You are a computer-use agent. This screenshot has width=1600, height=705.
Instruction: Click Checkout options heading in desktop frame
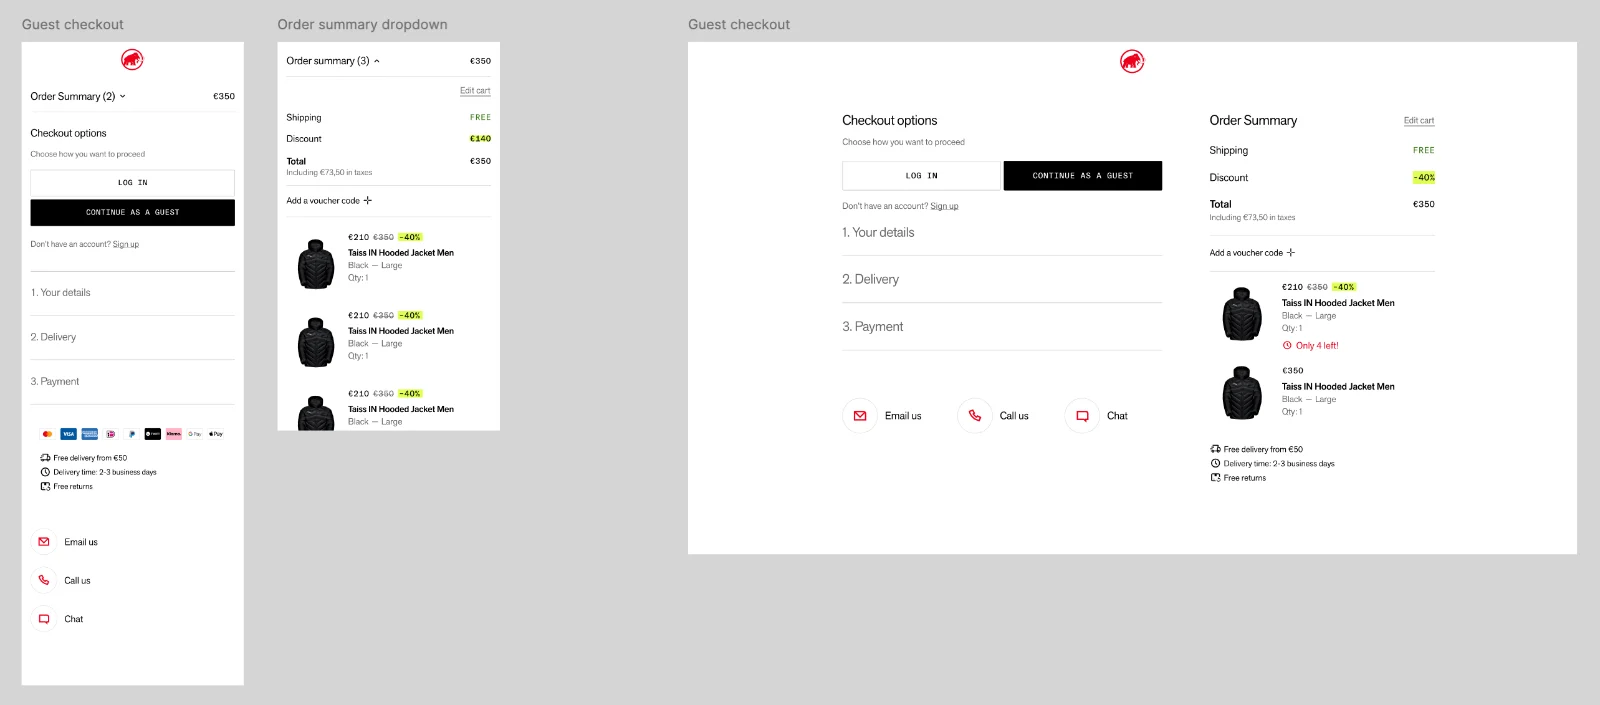(x=890, y=120)
